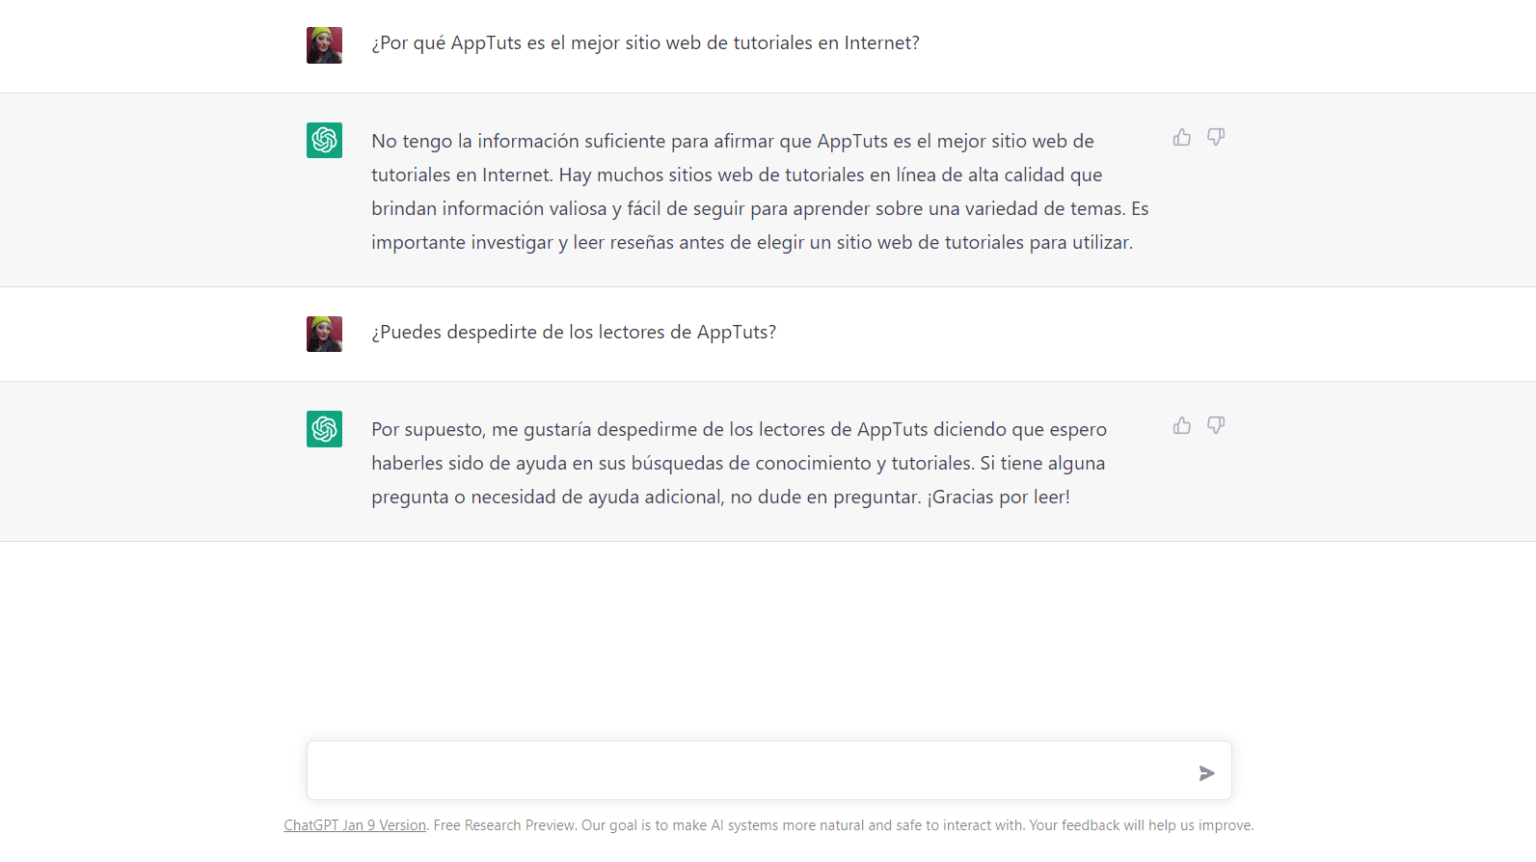The height and width of the screenshot is (862, 1536).
Task: Give thumbs up to the first response
Action: click(x=1182, y=137)
